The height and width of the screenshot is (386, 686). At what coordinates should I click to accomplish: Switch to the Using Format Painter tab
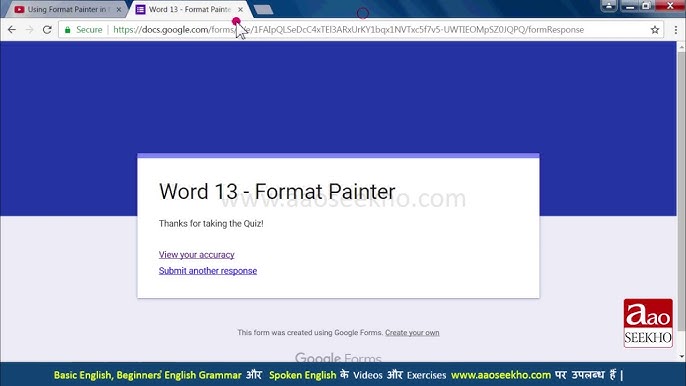coord(66,9)
